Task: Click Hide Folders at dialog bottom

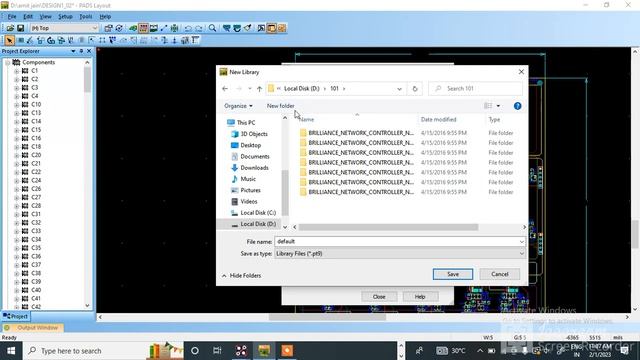Action: coord(242,276)
